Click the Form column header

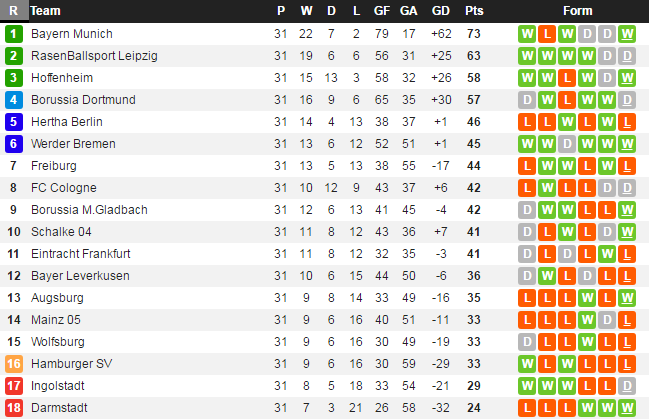[577, 11]
